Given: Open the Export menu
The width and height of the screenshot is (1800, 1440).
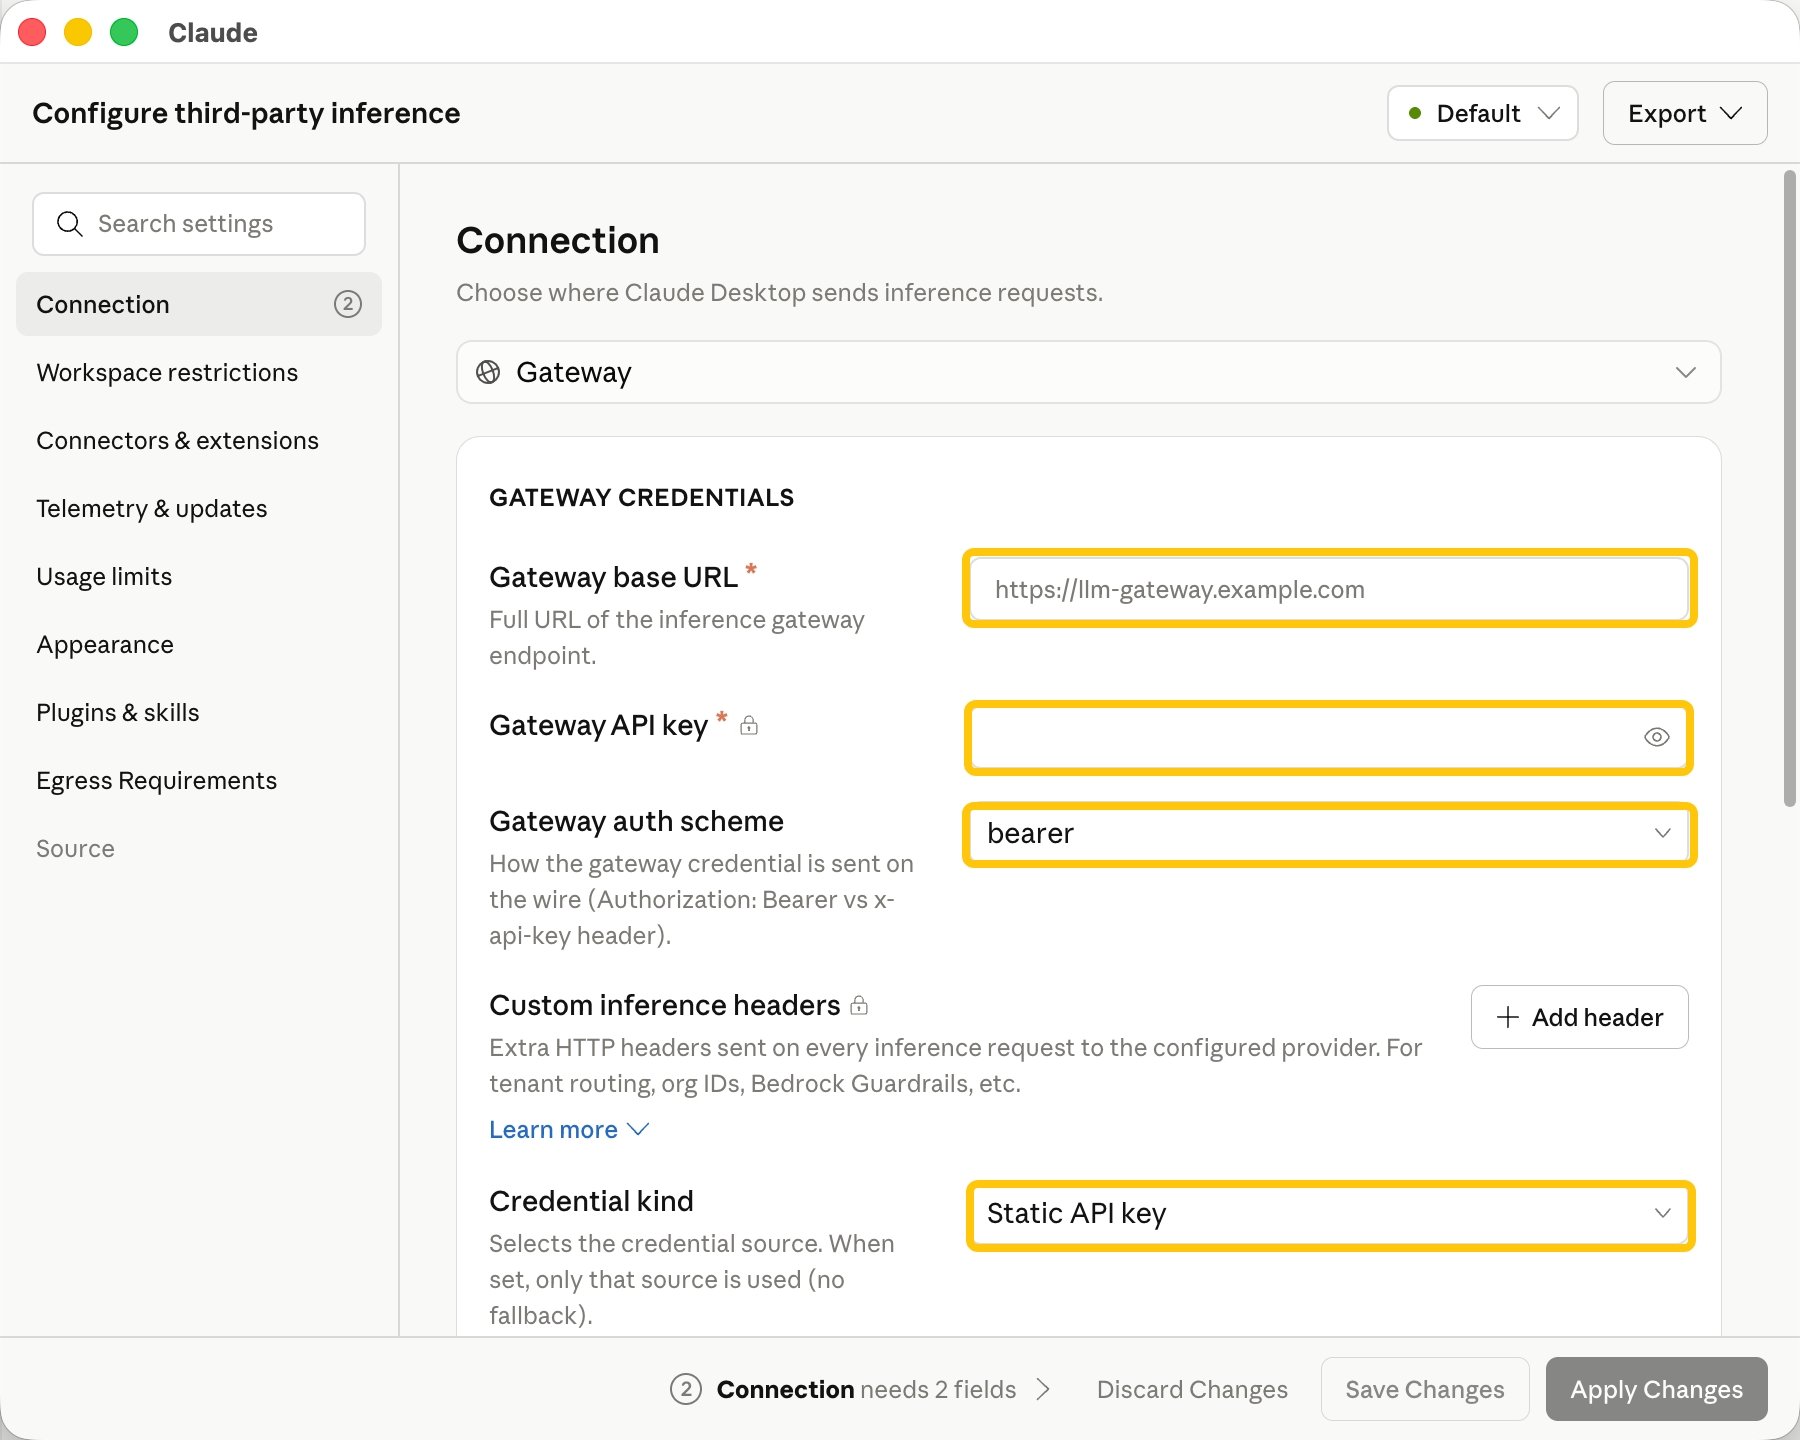Looking at the screenshot, I should click(1684, 113).
